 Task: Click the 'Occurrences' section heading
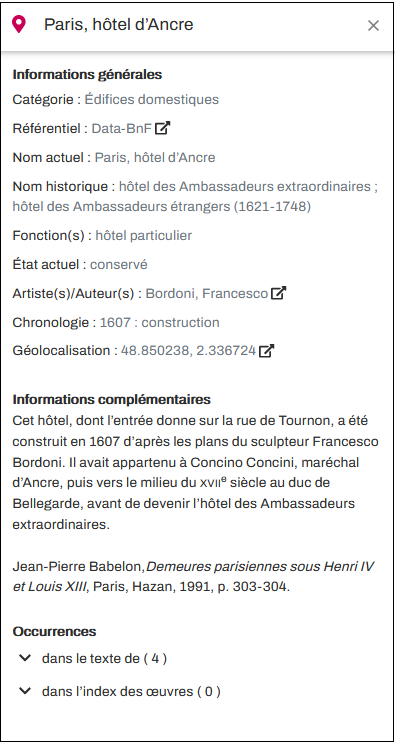pyautogui.click(x=54, y=631)
